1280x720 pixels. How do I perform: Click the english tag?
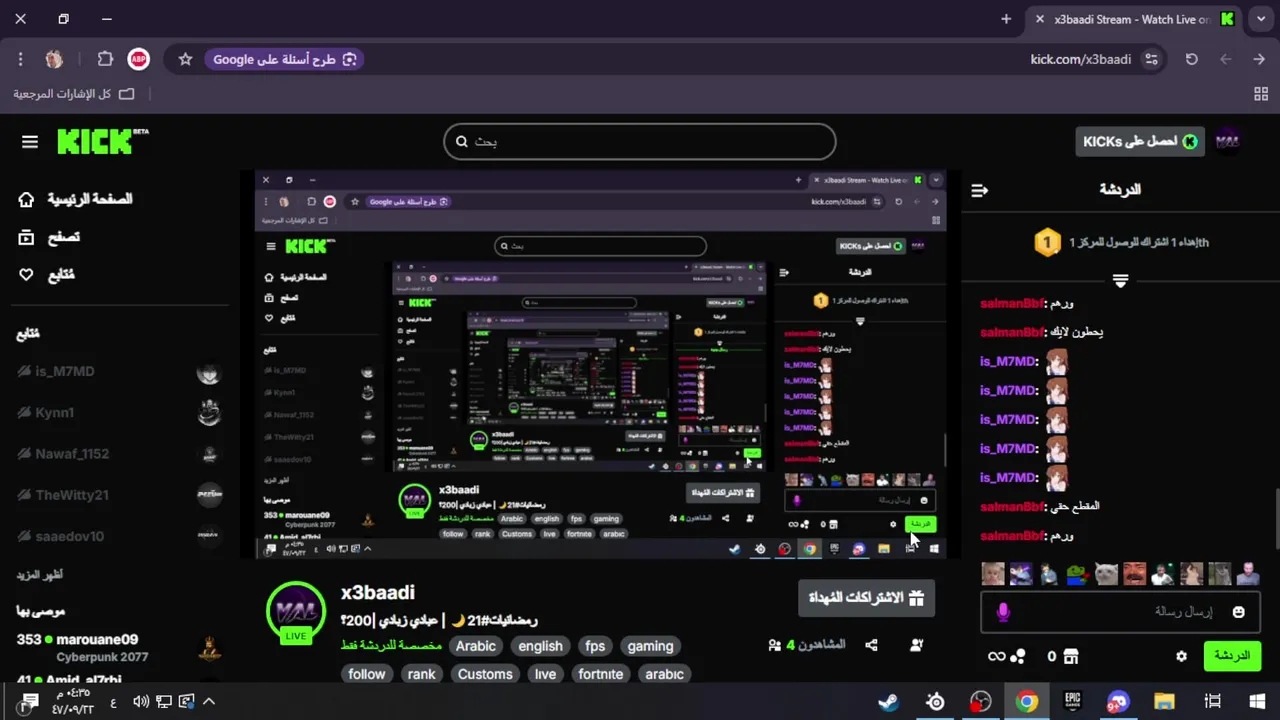point(540,646)
